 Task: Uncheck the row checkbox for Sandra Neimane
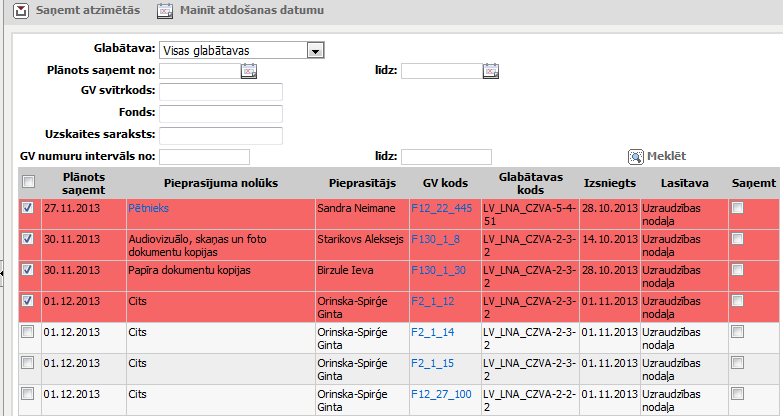(28, 208)
